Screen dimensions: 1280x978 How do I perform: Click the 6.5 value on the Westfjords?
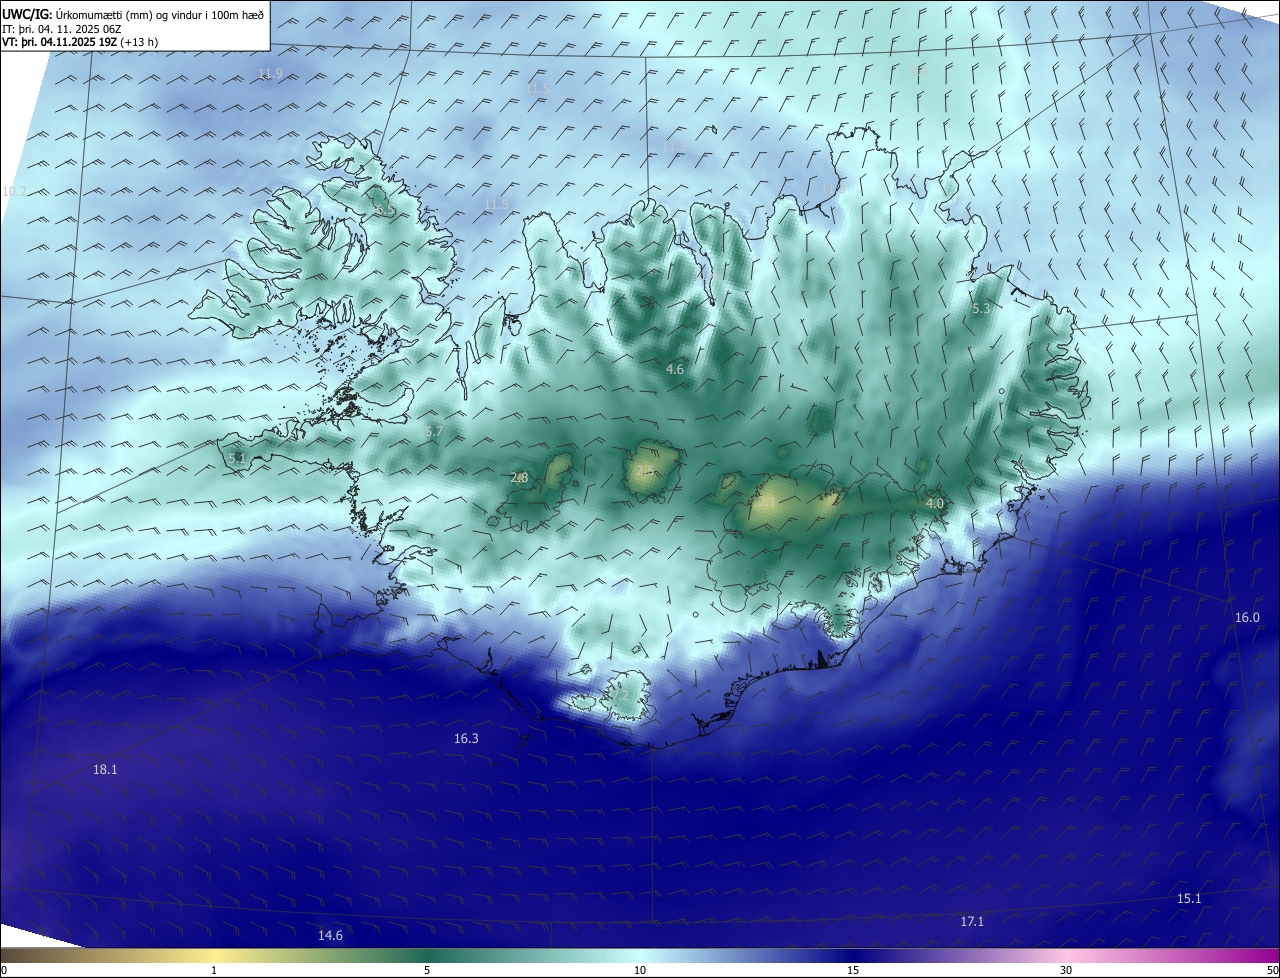(x=386, y=211)
